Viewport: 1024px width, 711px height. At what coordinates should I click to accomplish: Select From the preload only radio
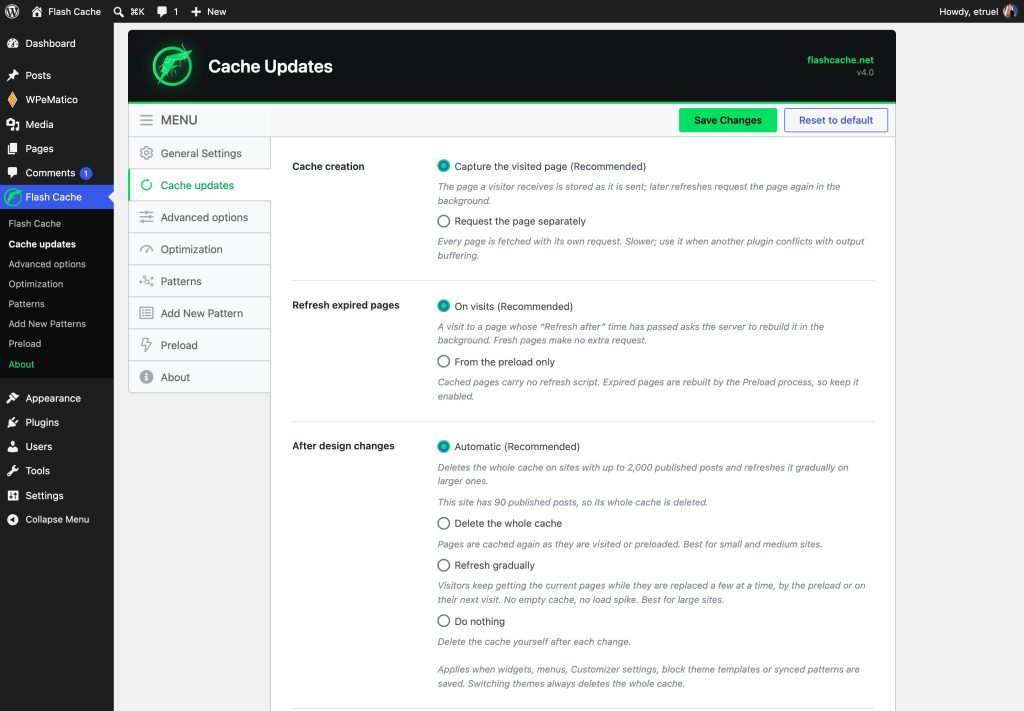point(443,361)
